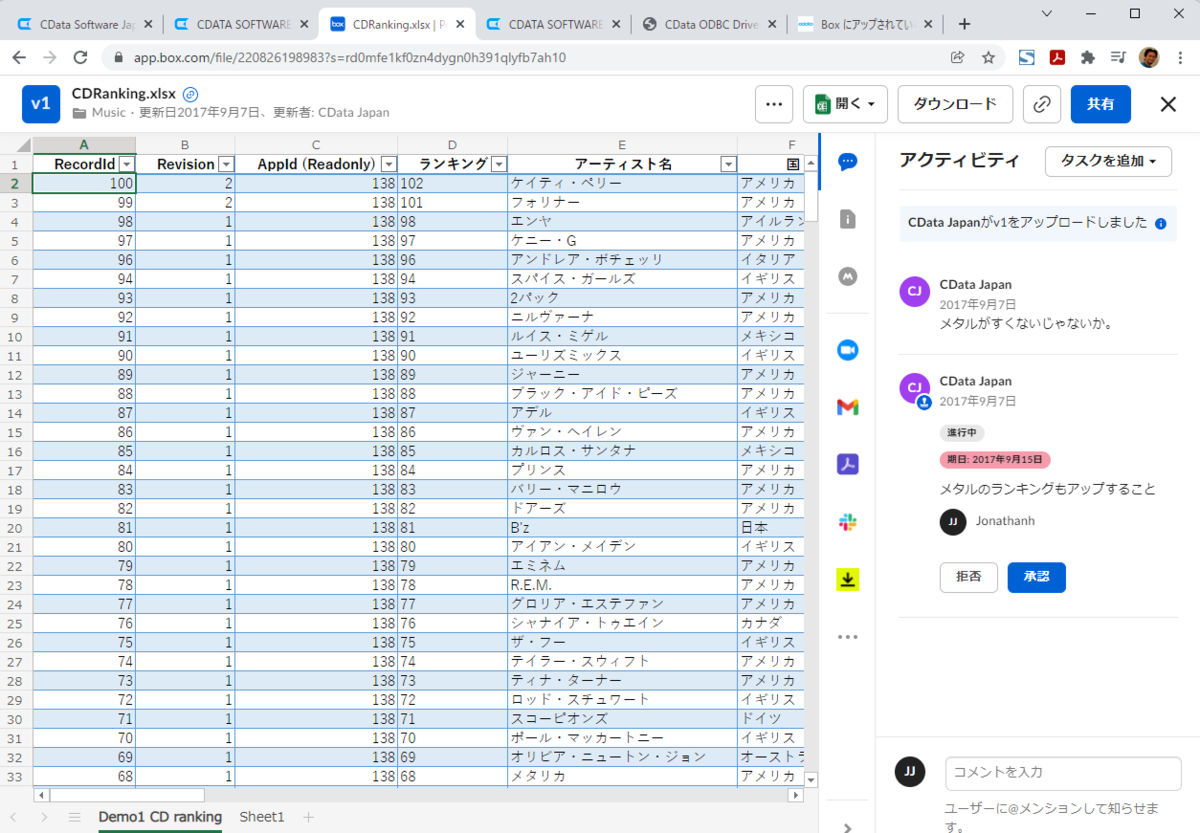Image resolution: width=1200 pixels, height=833 pixels.
Task: Click the gray circled M integration icon
Action: point(847,277)
